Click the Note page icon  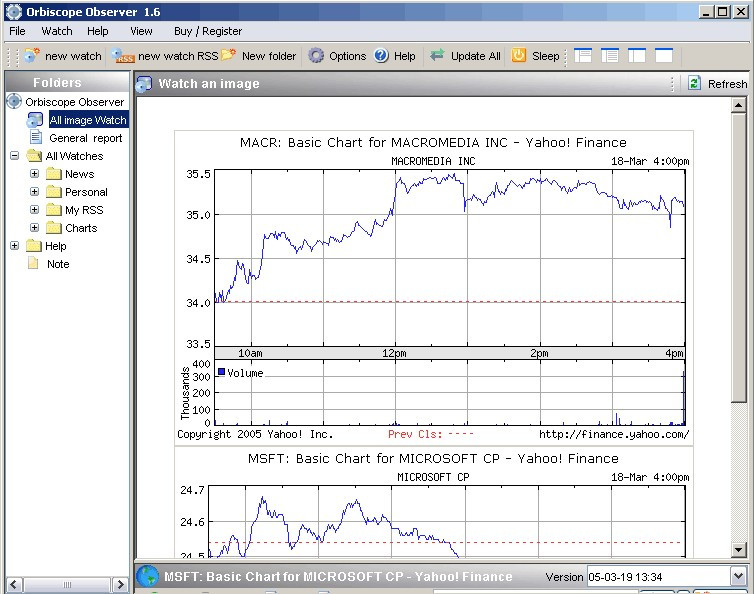click(x=33, y=263)
